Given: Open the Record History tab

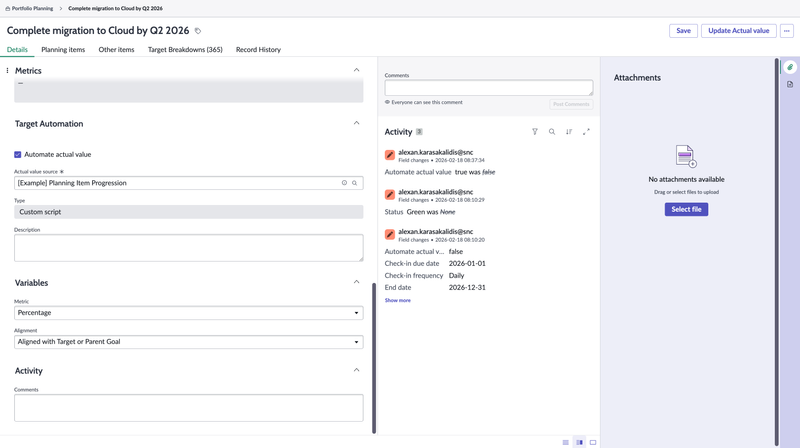Looking at the screenshot, I should (x=258, y=50).
